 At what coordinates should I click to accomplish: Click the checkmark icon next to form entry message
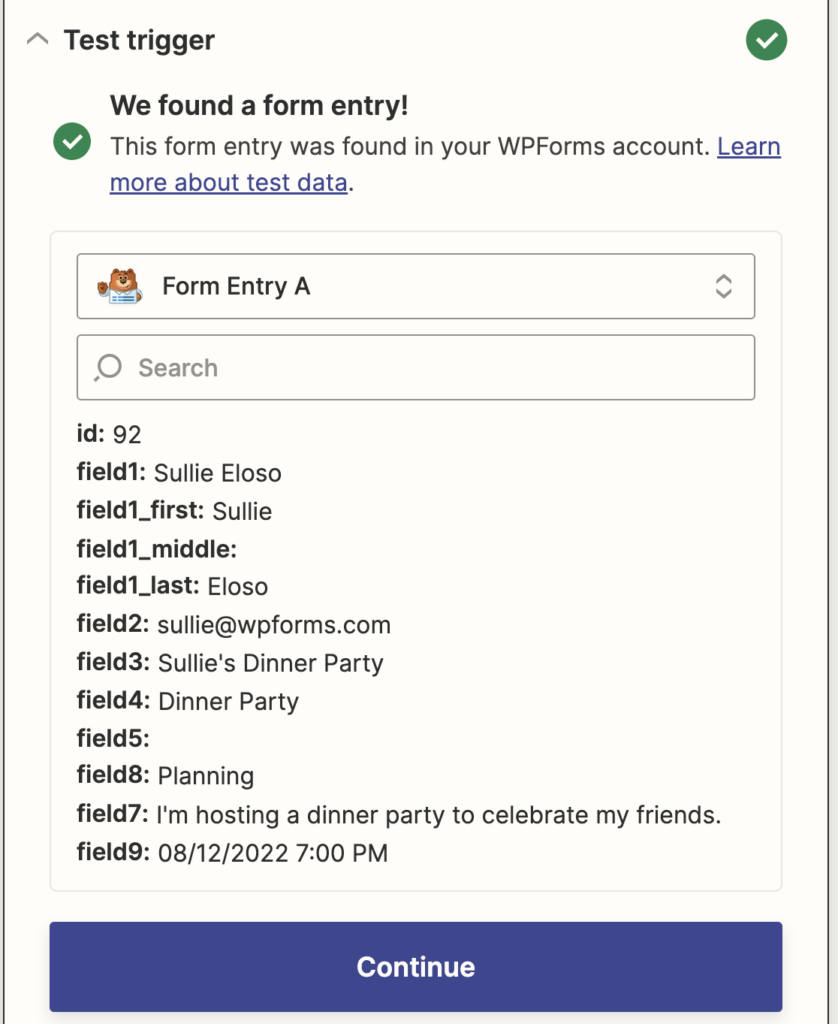click(x=71, y=140)
